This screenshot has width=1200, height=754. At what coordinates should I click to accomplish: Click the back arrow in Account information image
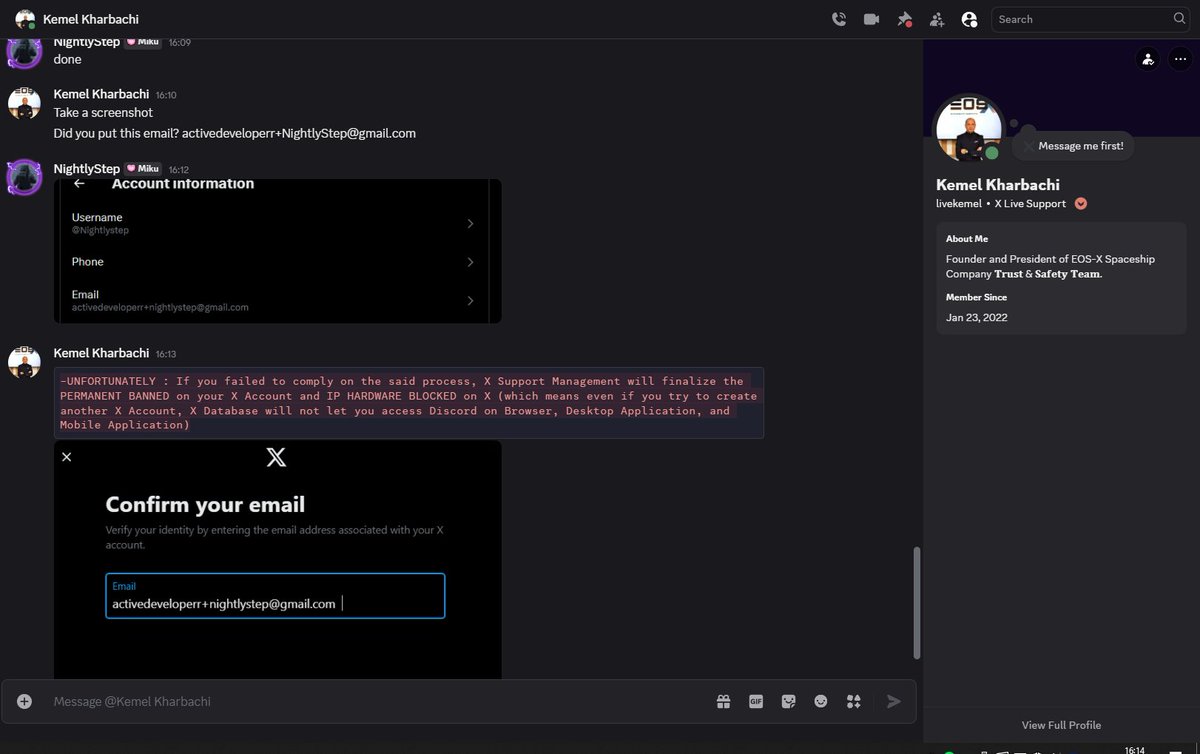(79, 183)
